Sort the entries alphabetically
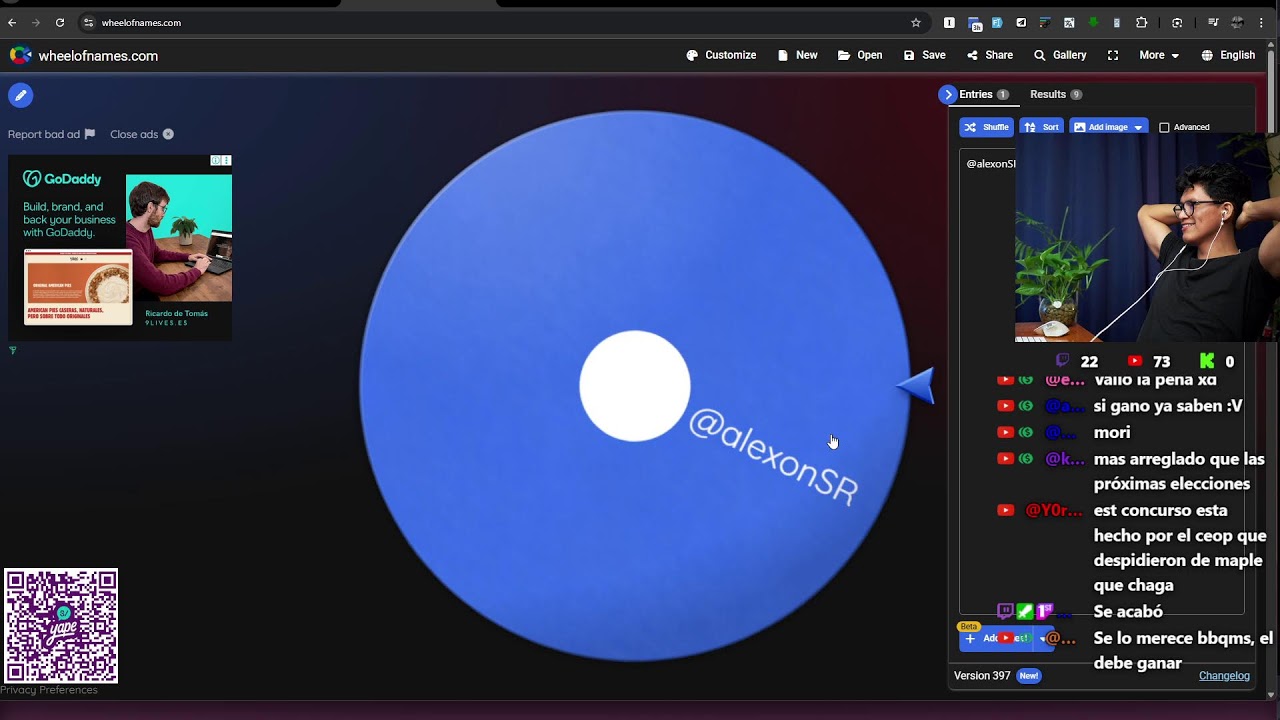This screenshot has width=1280, height=720. 1041,127
